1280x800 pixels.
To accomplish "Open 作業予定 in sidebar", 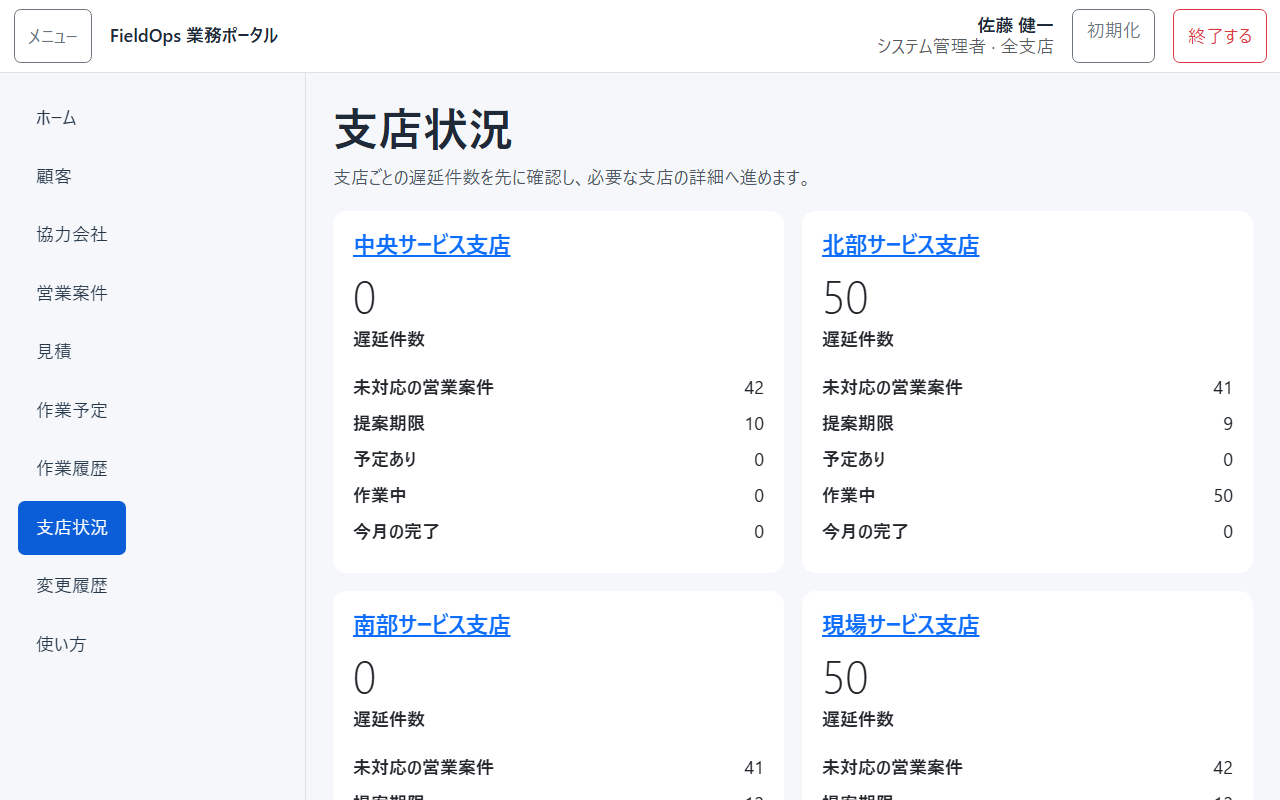I will (72, 410).
